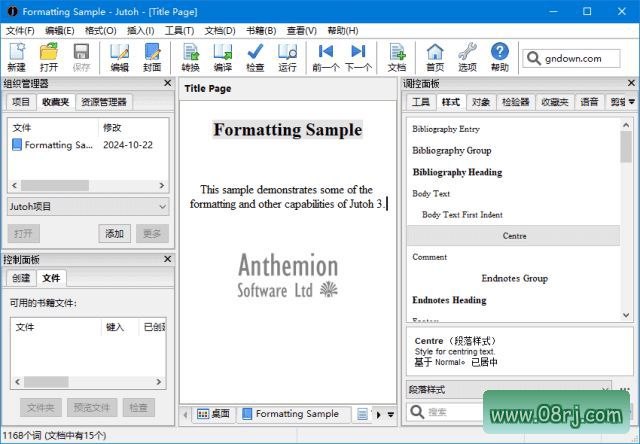The image size is (640, 444).
Task: Close the 调控面板 panel
Action: tap(631, 83)
